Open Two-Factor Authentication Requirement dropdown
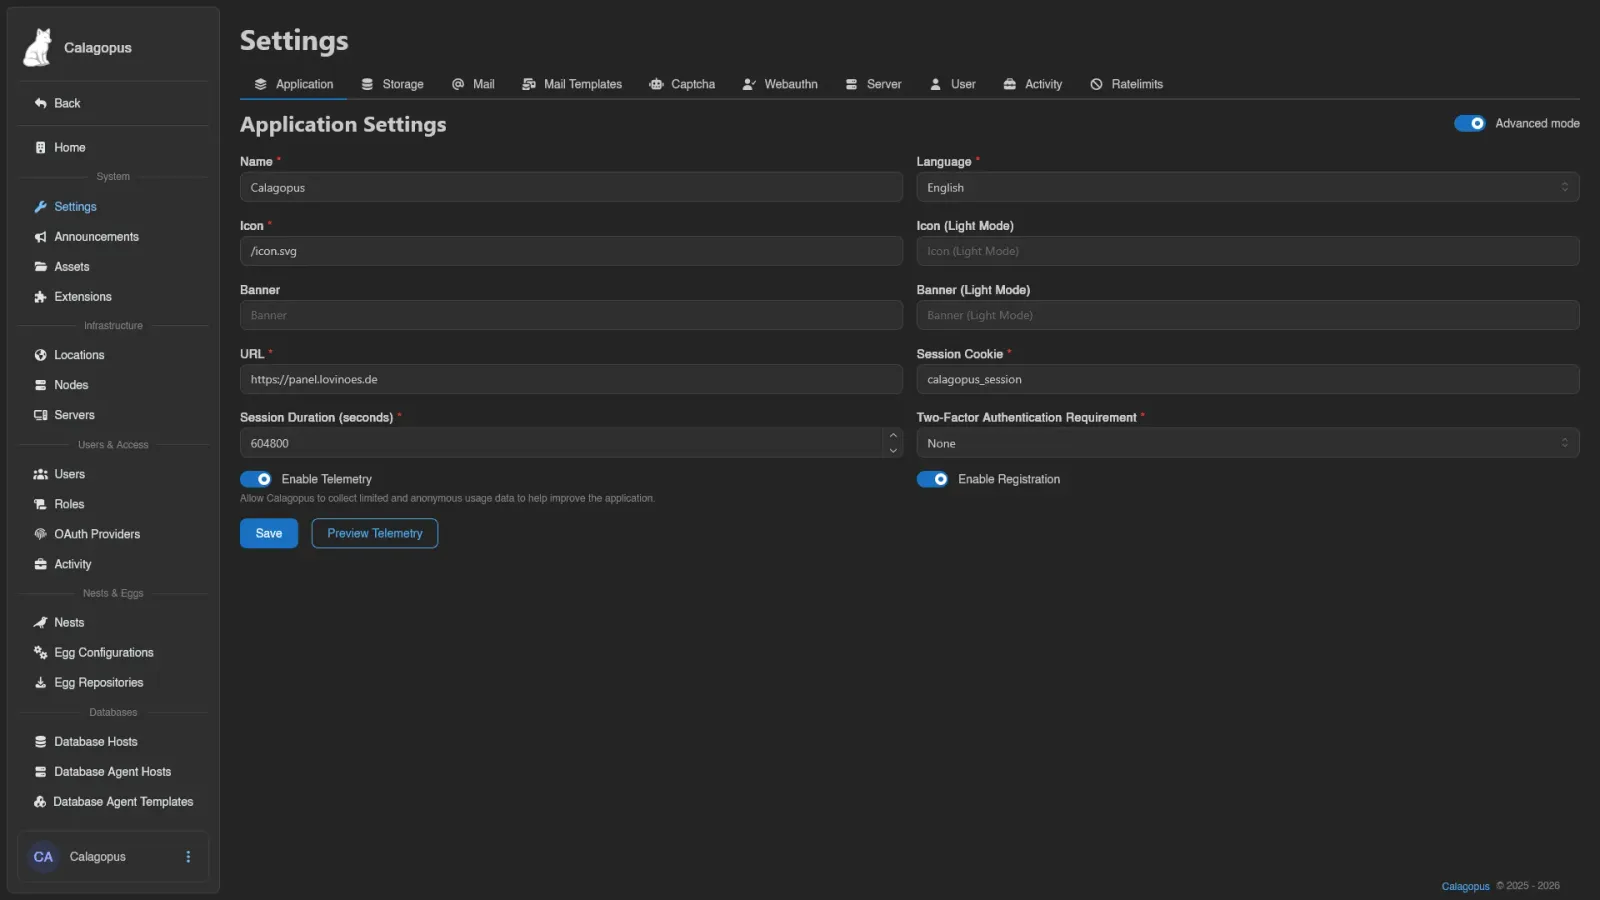The image size is (1600, 900). coord(1248,443)
